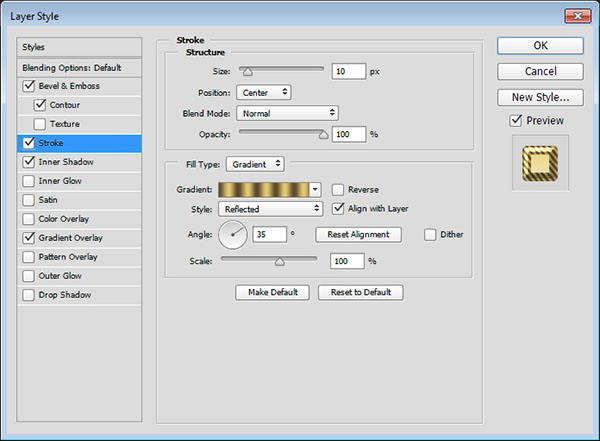Viewport: 600px width, 441px height.
Task: Open the gradient picker dropdown arrow
Action: [x=316, y=189]
